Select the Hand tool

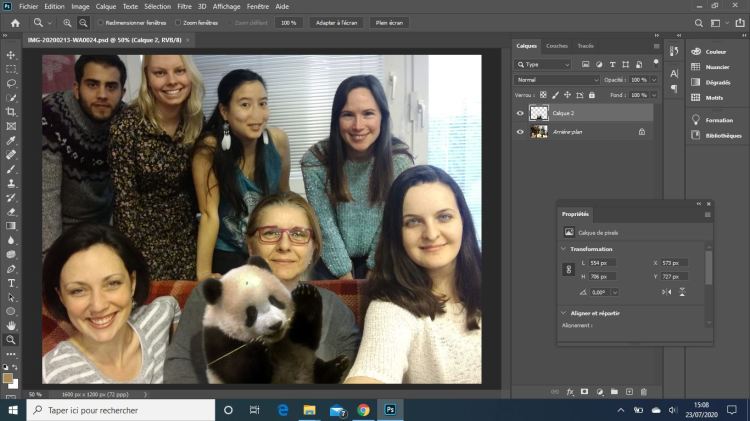click(x=11, y=326)
